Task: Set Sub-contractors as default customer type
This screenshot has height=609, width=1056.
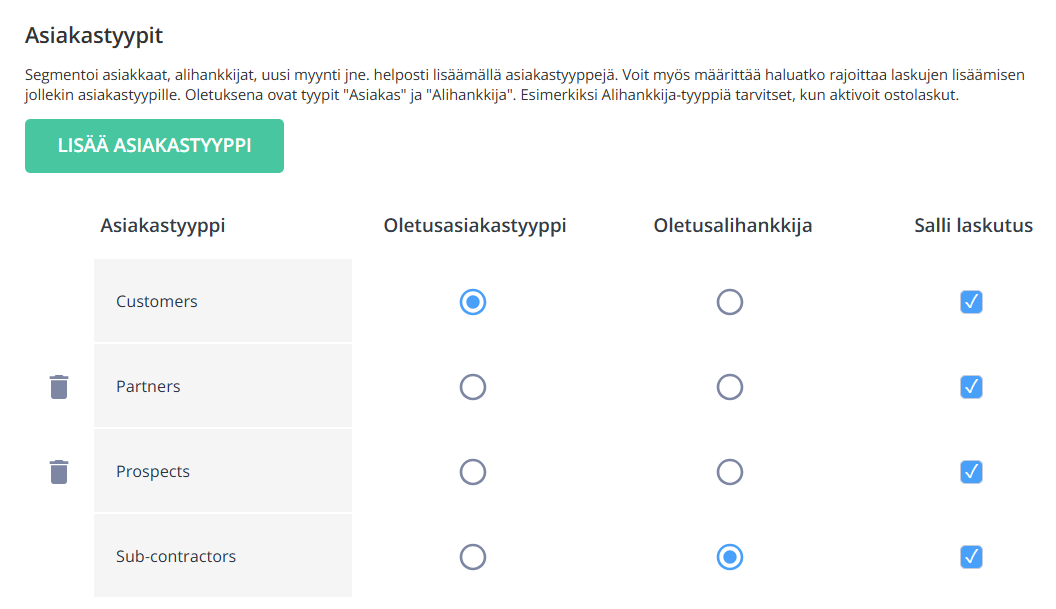Action: pos(473,557)
